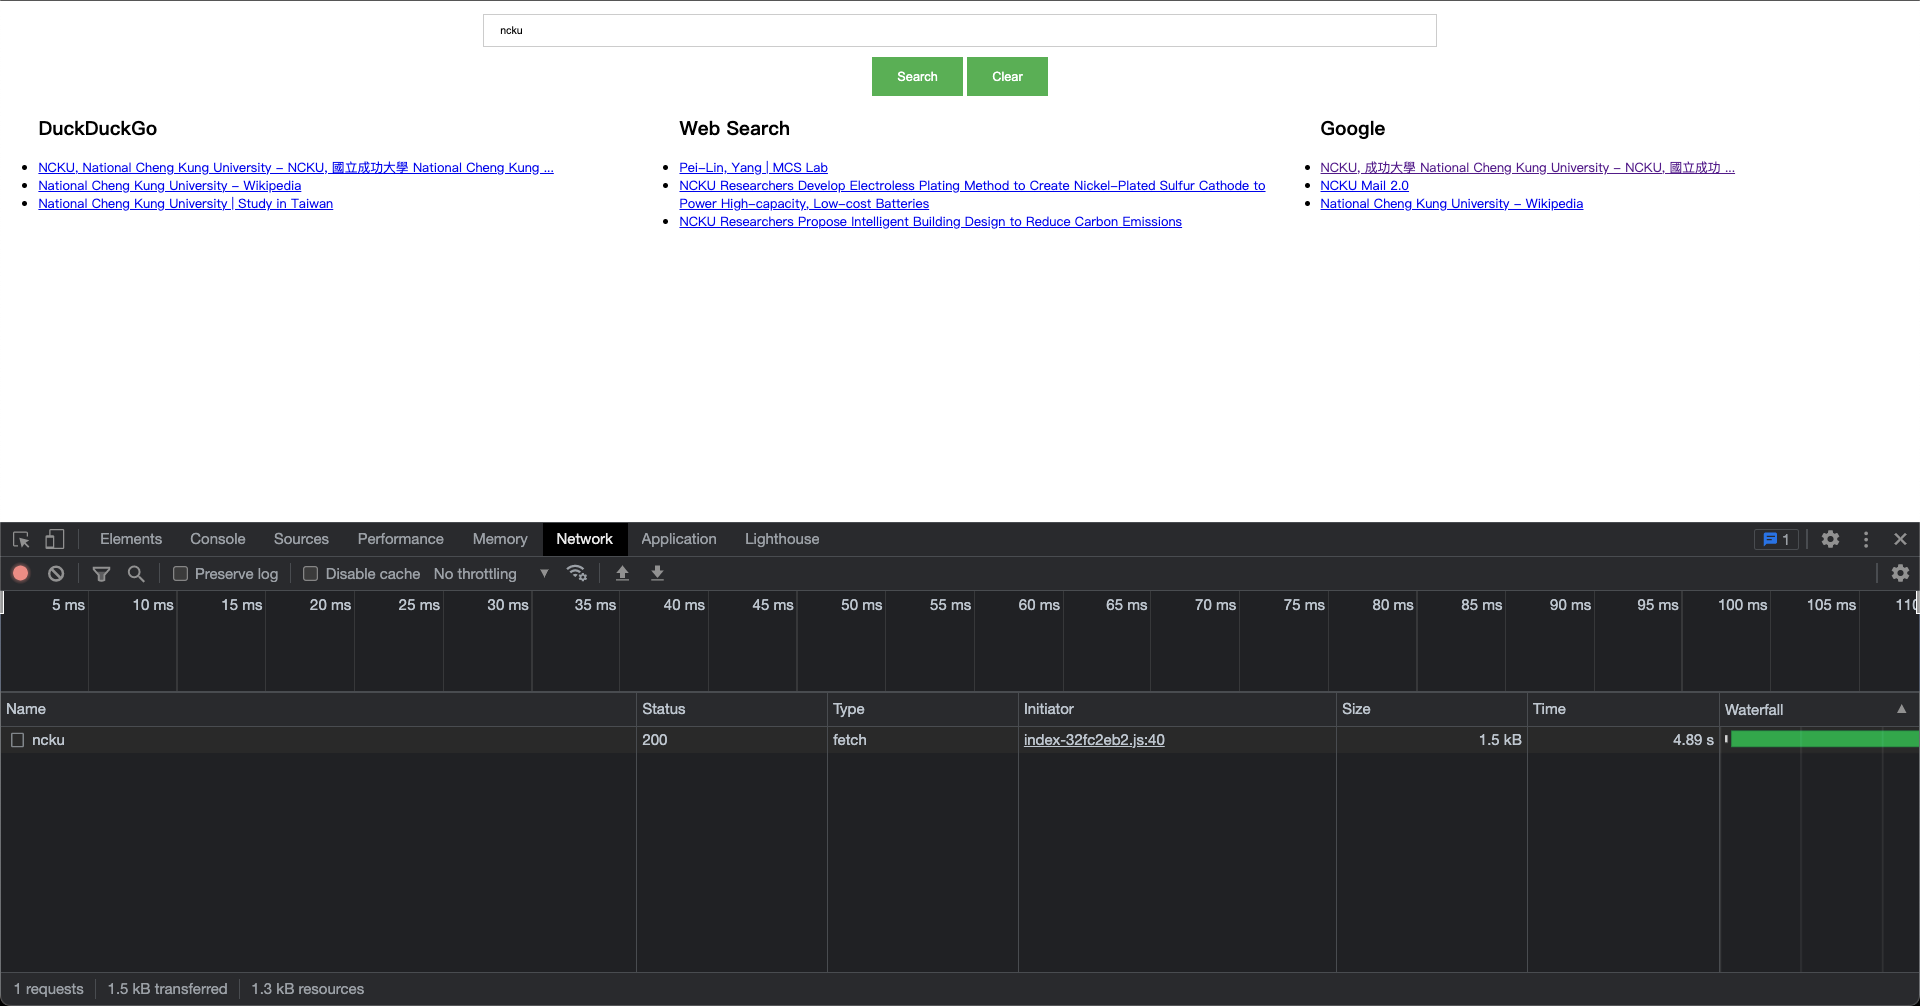Click the green Search button
The image size is (1920, 1006).
(917, 77)
